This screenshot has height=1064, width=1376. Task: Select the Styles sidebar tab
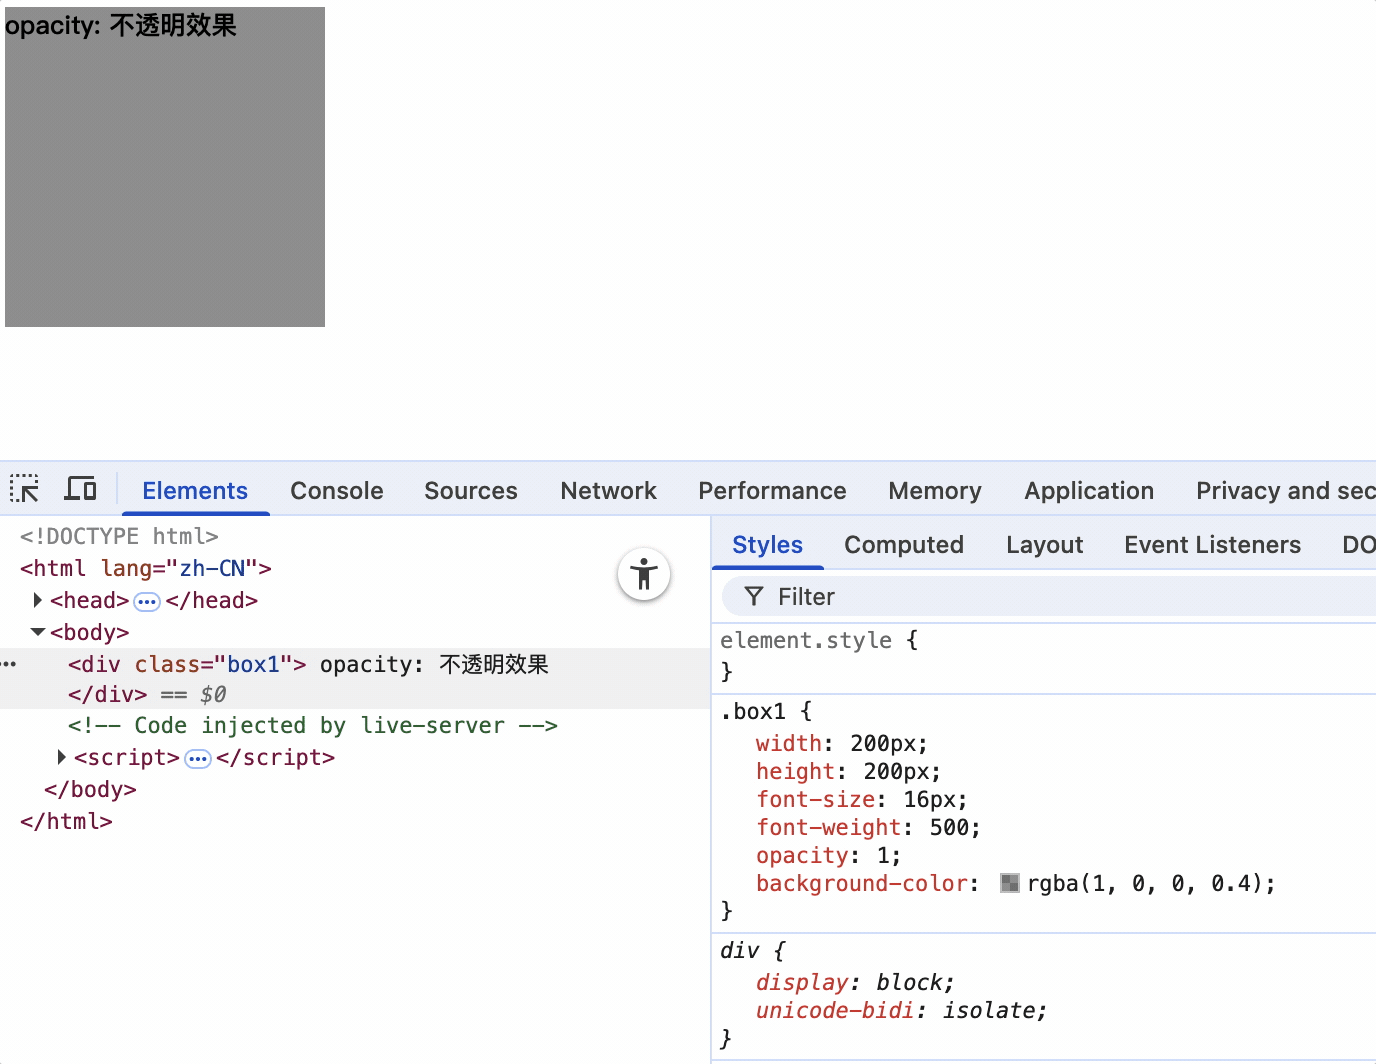(768, 545)
